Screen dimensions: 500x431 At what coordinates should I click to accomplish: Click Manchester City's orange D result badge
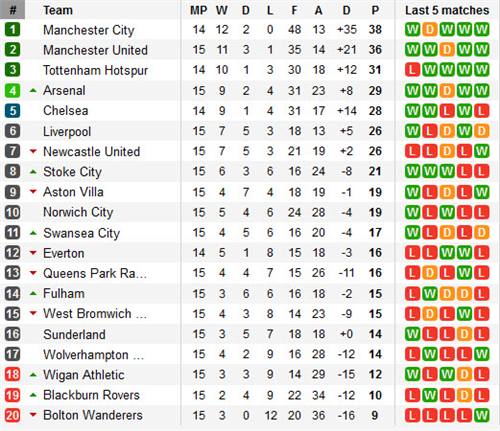430,29
